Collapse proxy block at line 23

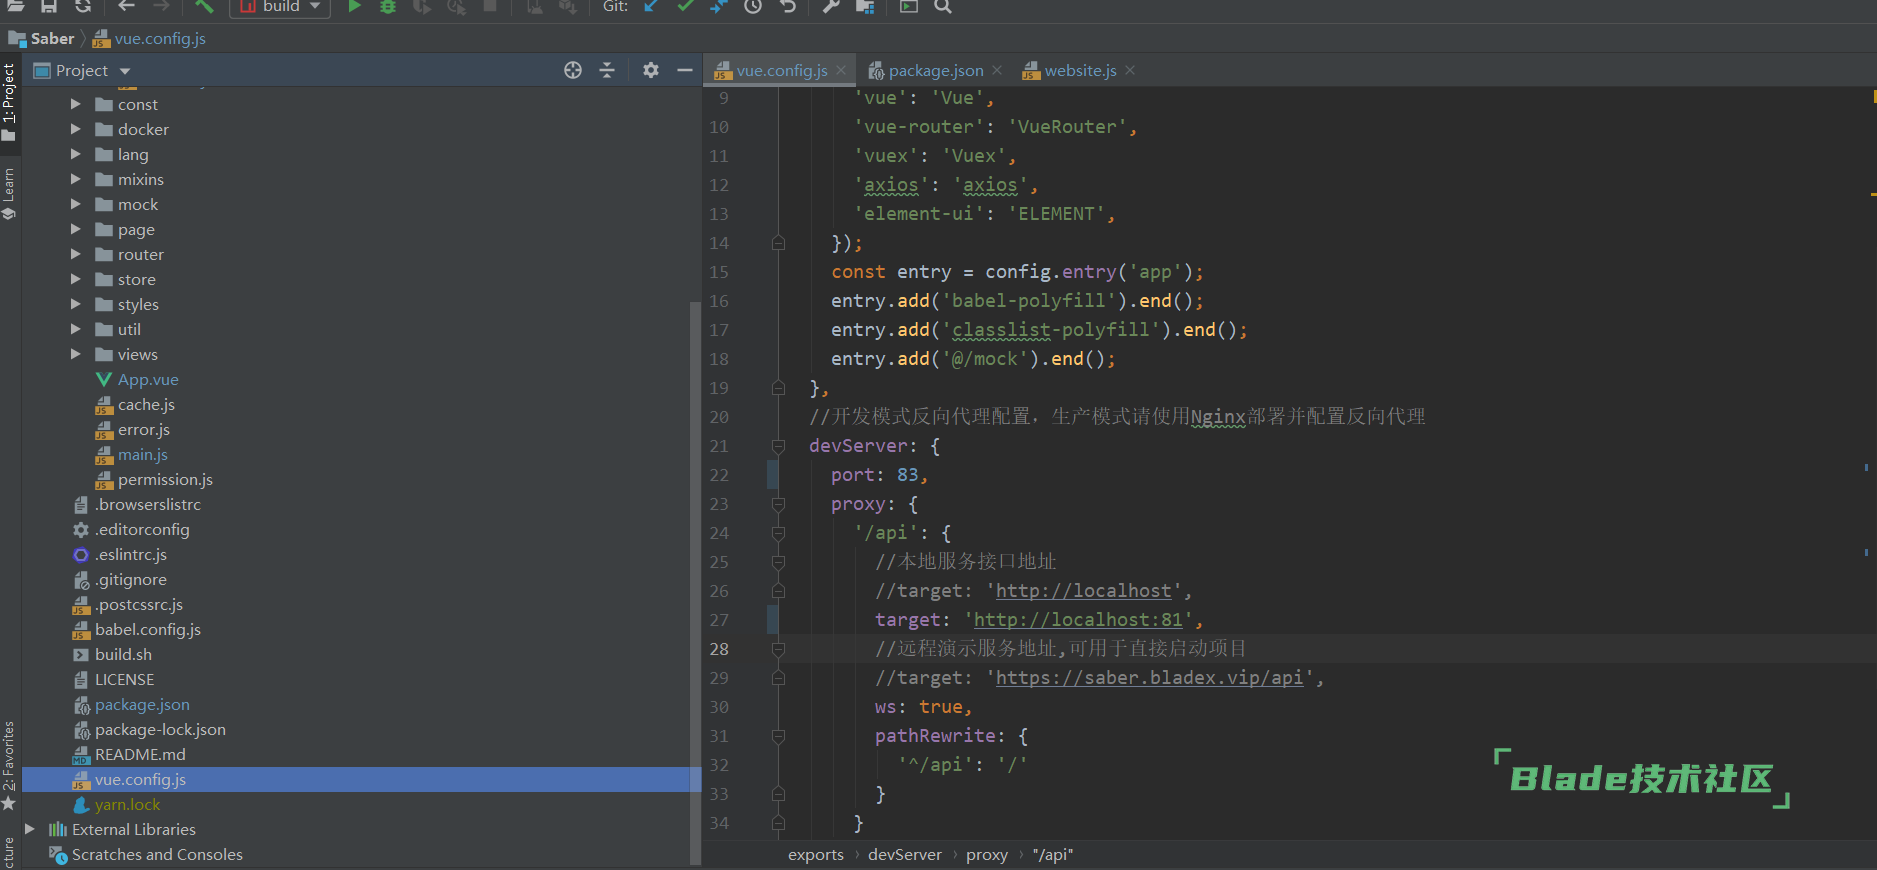pos(778,504)
